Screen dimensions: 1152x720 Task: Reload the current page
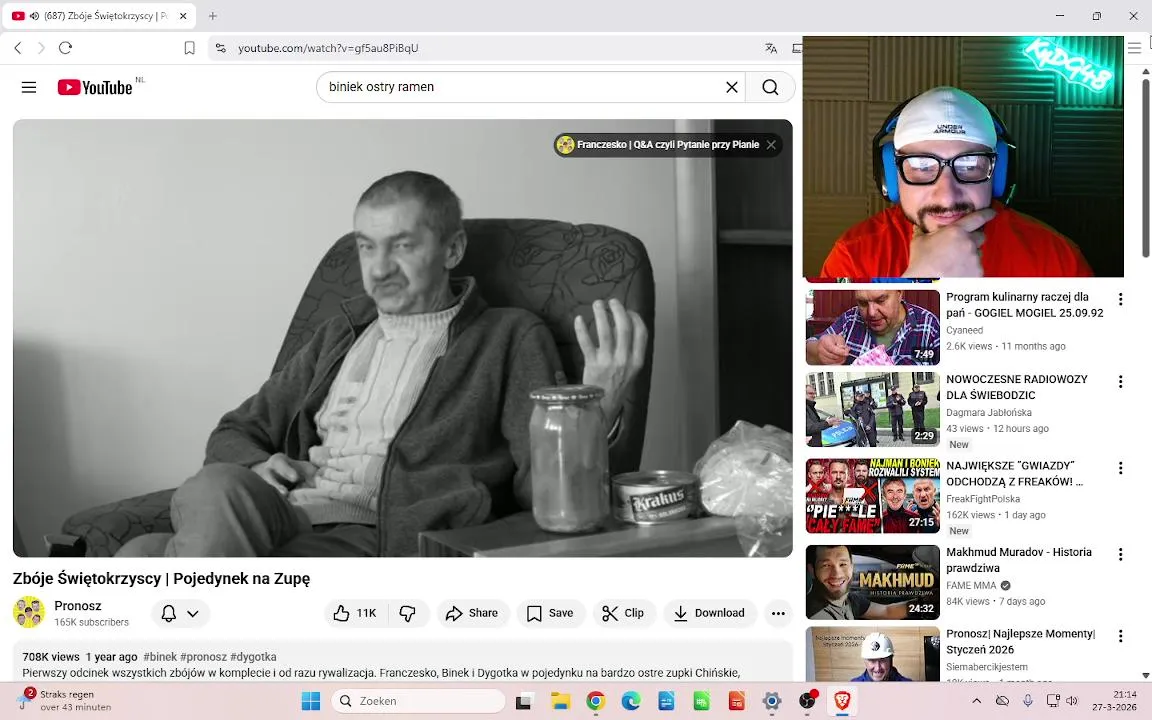(x=65, y=48)
